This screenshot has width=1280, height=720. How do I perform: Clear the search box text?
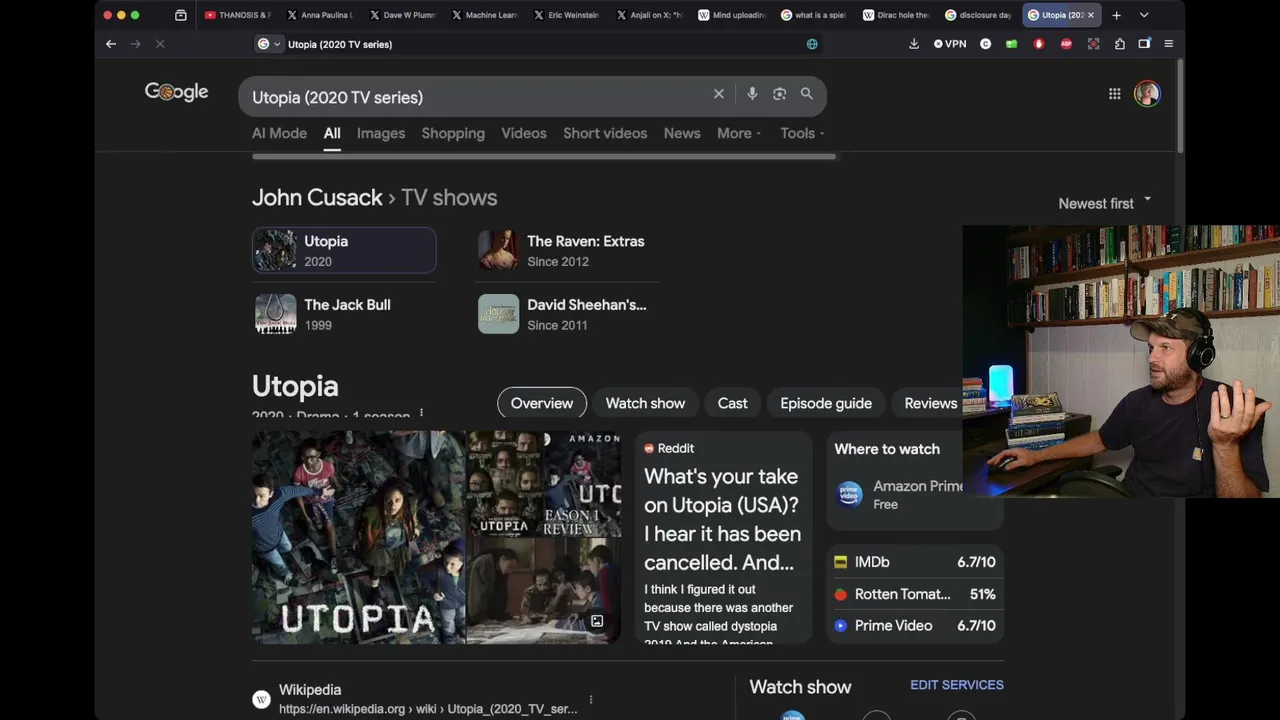tap(718, 94)
